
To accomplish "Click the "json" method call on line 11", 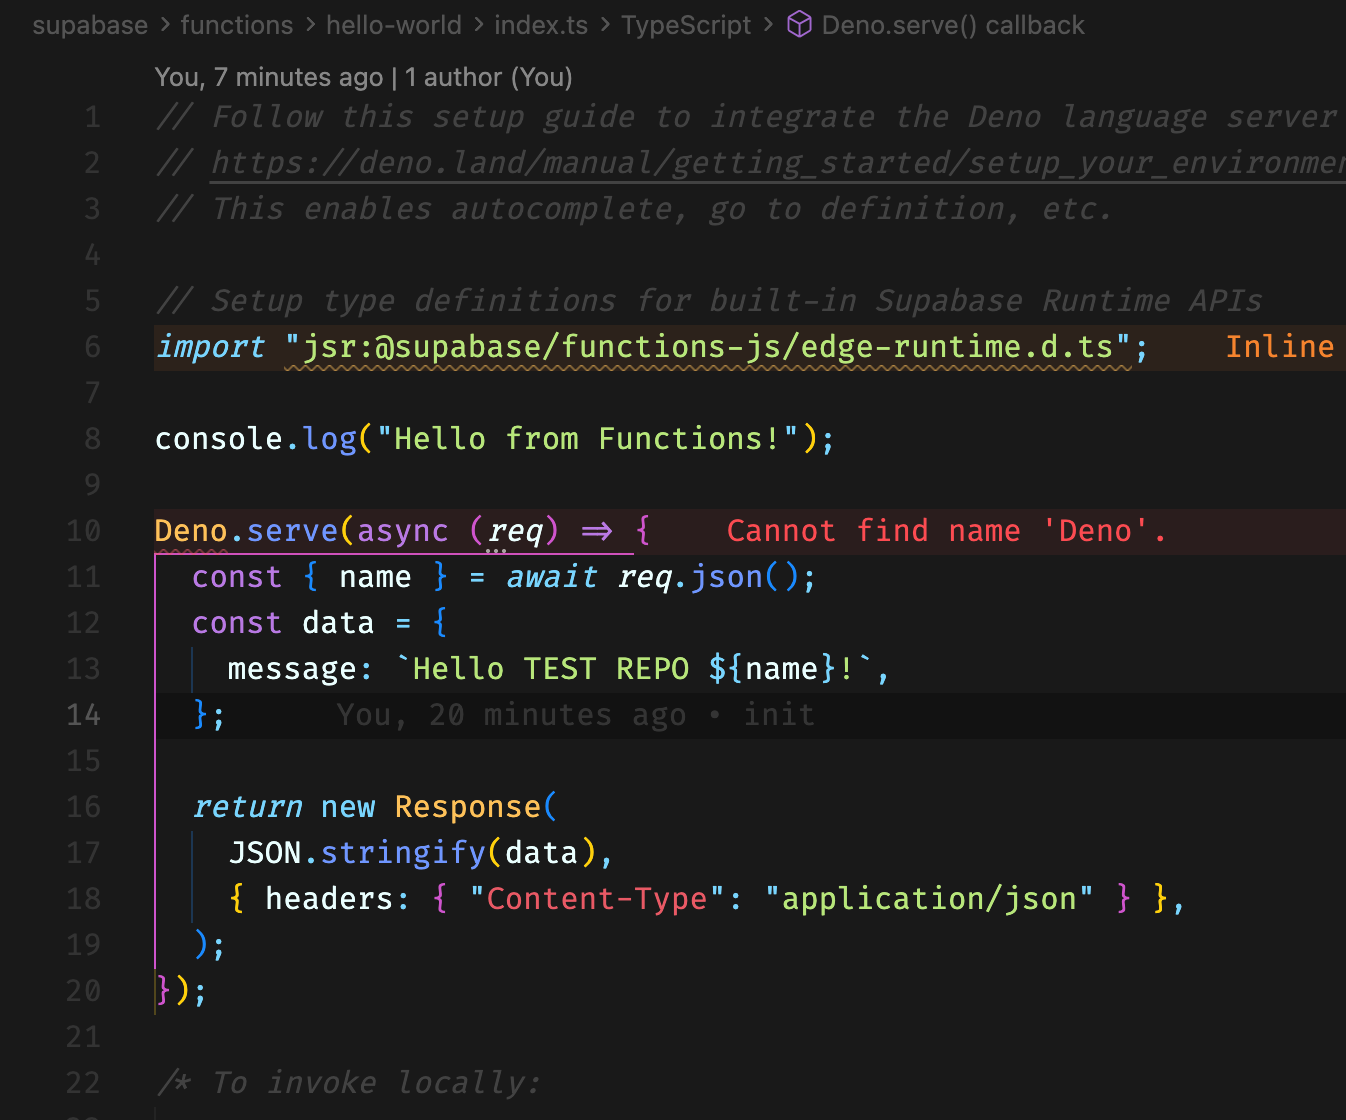I will (x=727, y=577).
